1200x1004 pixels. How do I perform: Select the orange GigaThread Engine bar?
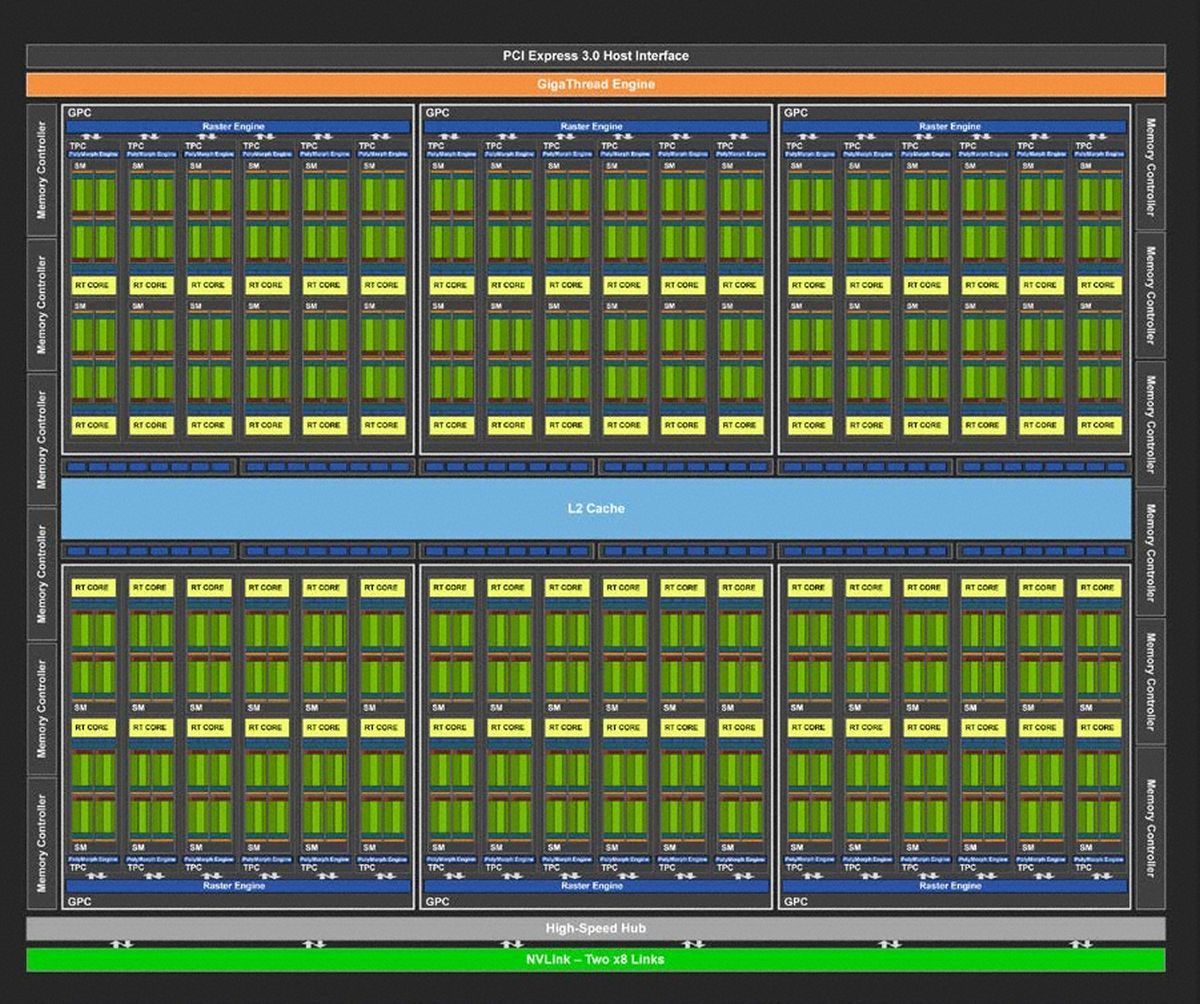click(x=595, y=84)
